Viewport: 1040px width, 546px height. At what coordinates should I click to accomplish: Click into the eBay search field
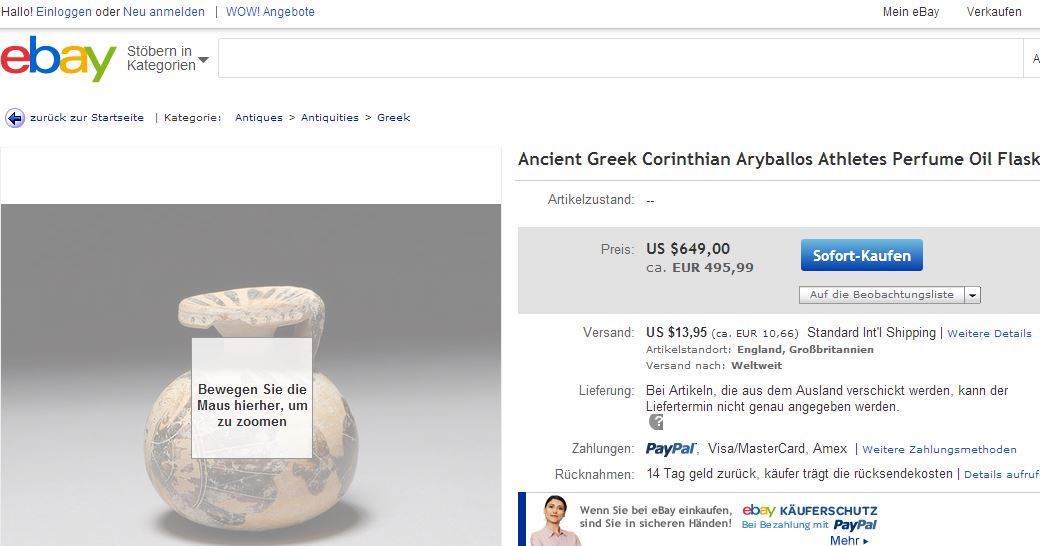[x=620, y=59]
